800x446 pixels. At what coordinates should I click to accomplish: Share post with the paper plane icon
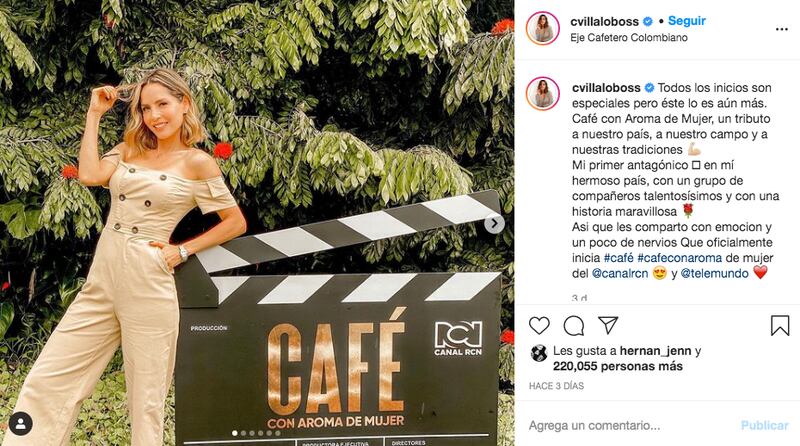coord(608,325)
